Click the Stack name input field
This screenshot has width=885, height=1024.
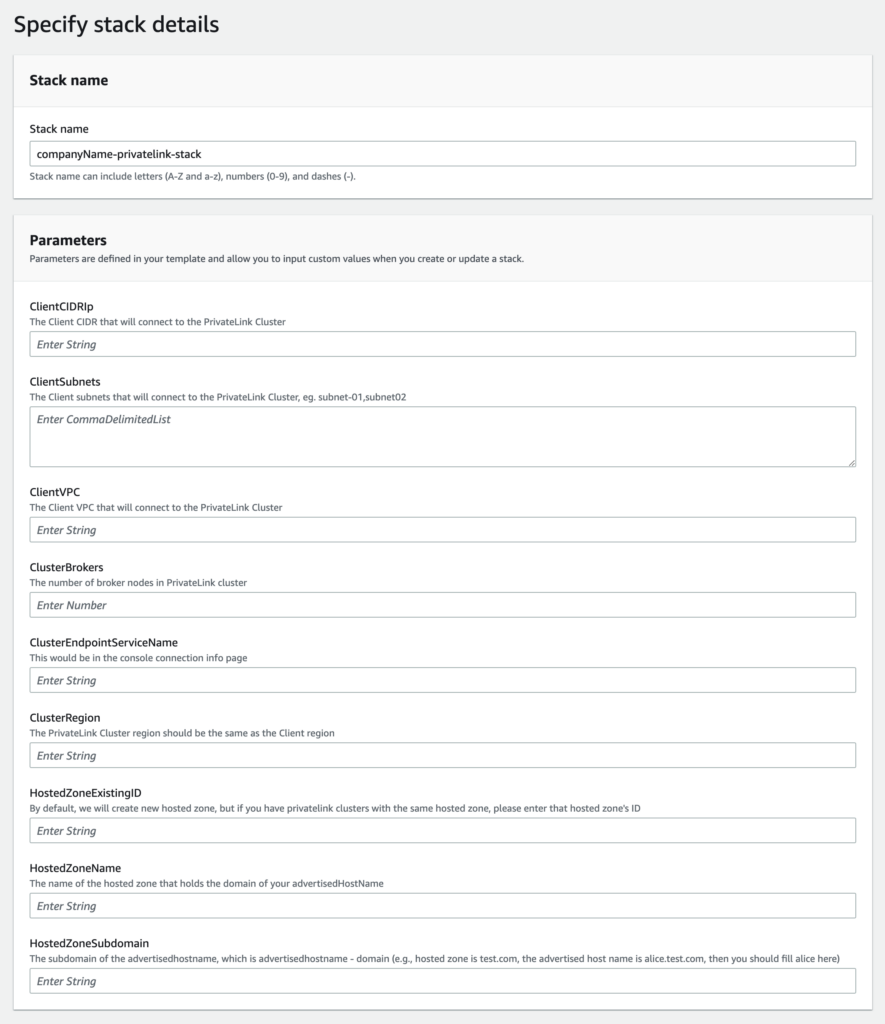pos(442,154)
